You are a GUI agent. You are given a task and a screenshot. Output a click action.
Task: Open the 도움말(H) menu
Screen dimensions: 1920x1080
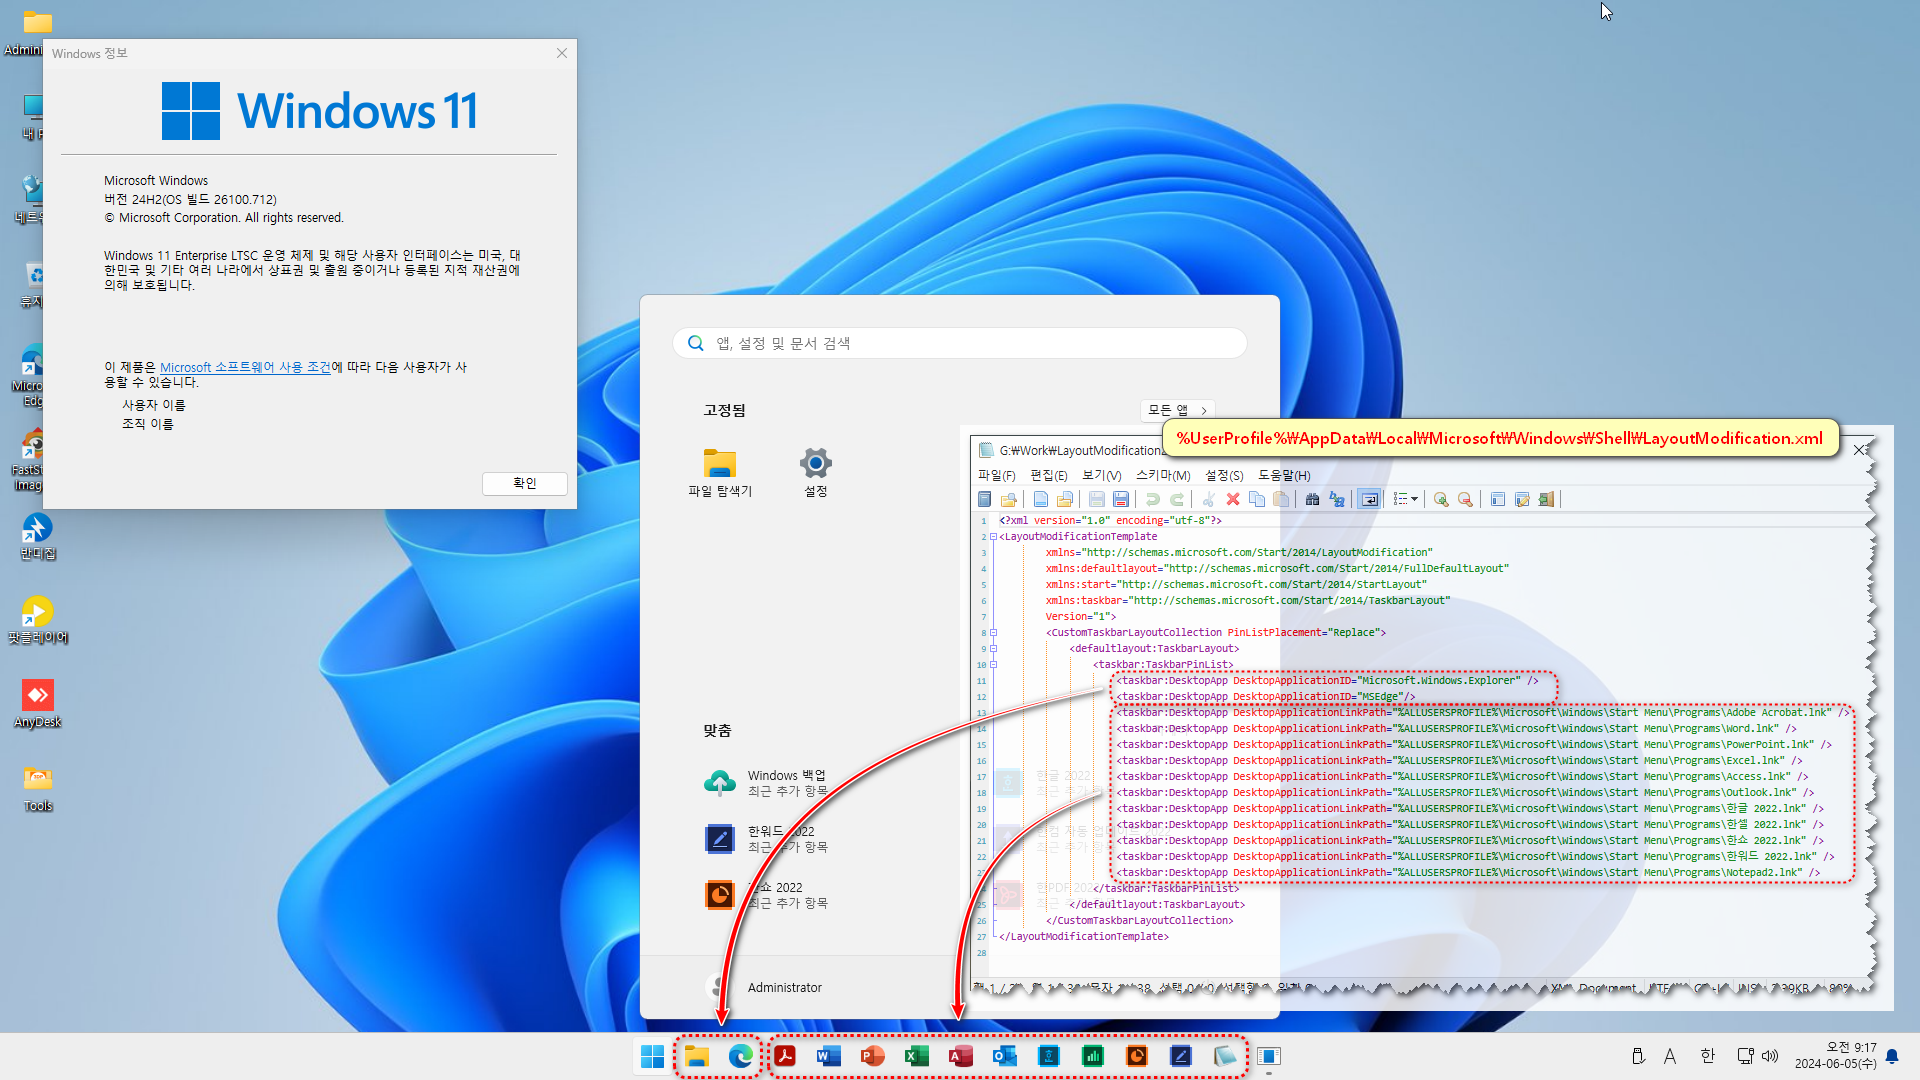tap(1284, 475)
